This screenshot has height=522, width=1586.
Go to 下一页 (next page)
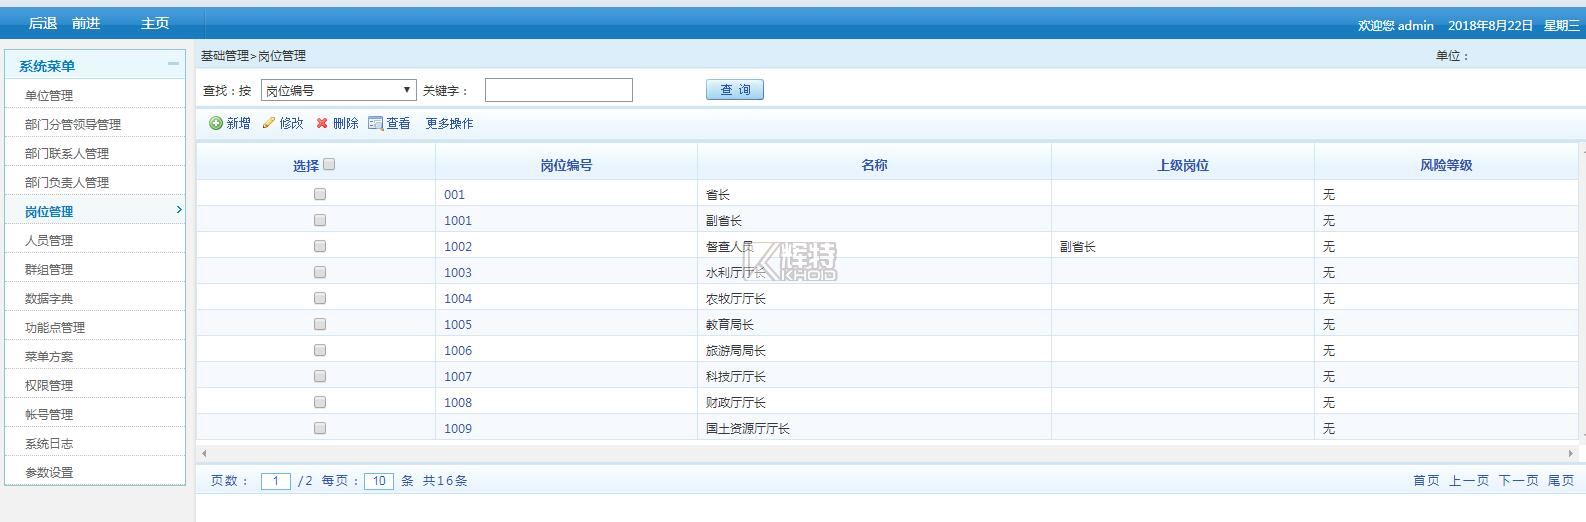1518,481
